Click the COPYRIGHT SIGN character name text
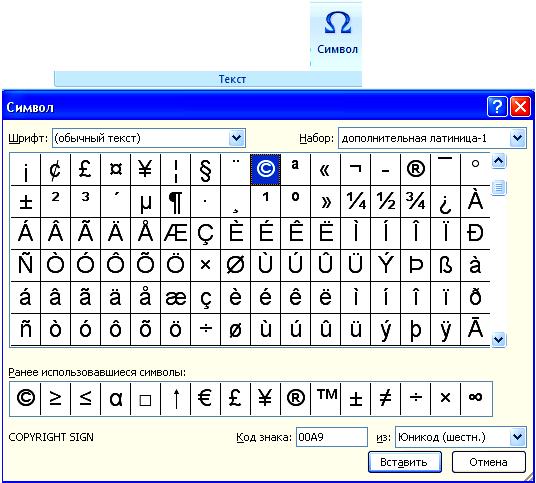Image resolution: width=536 pixels, height=483 pixels. [51, 437]
